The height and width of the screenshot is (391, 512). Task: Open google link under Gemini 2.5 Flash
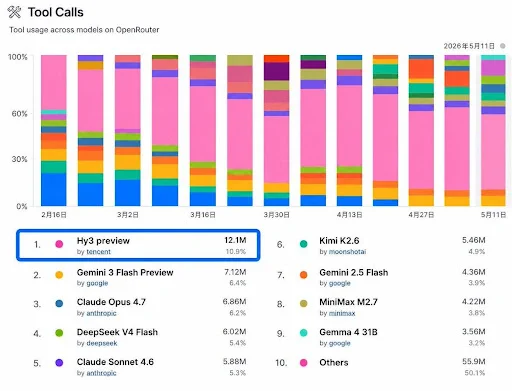(340, 283)
